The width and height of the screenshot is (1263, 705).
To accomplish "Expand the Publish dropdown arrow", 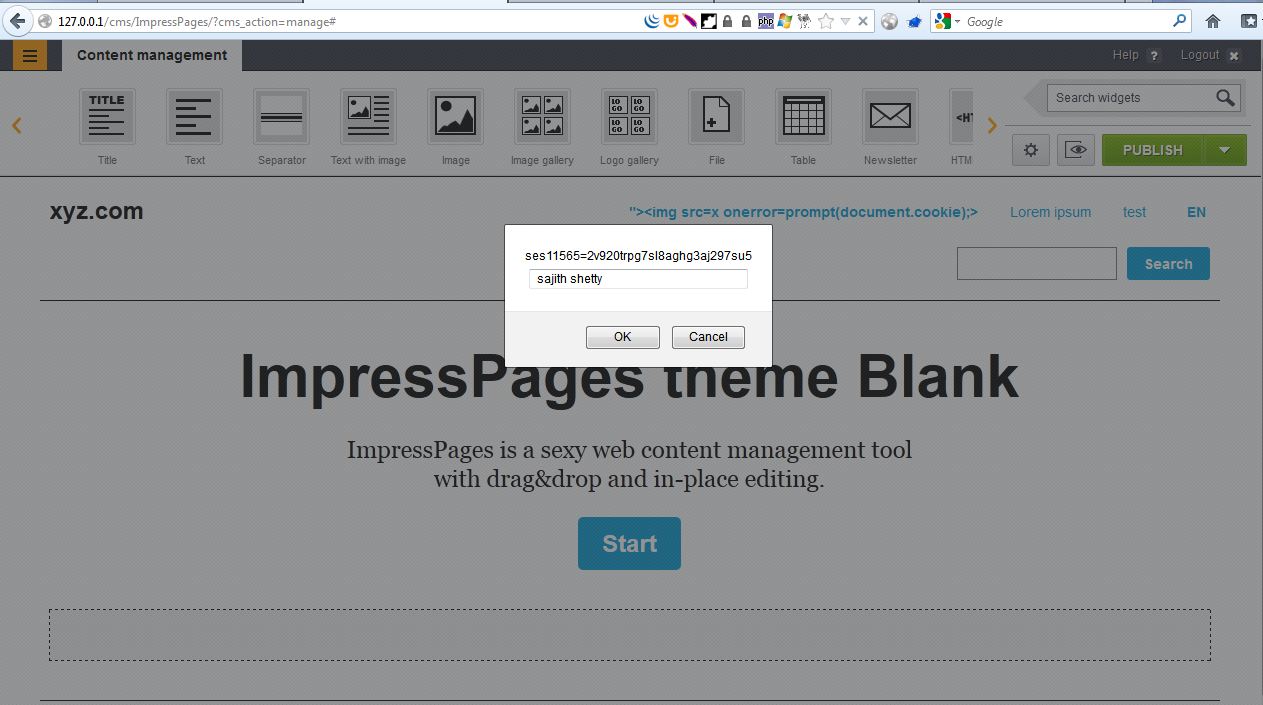I will 1225,150.
